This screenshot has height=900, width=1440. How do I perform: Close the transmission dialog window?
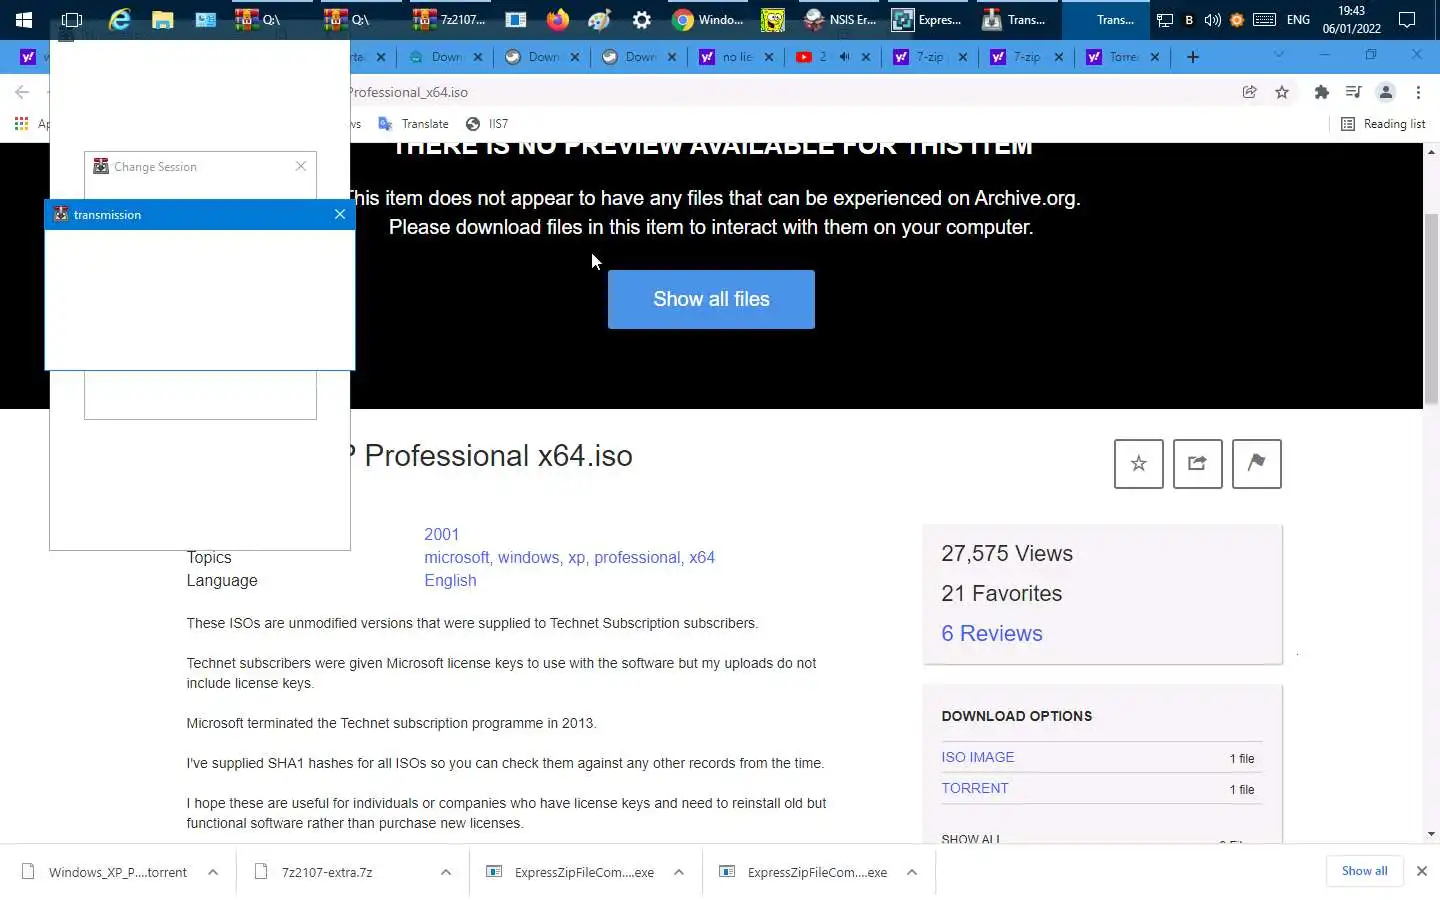click(340, 214)
